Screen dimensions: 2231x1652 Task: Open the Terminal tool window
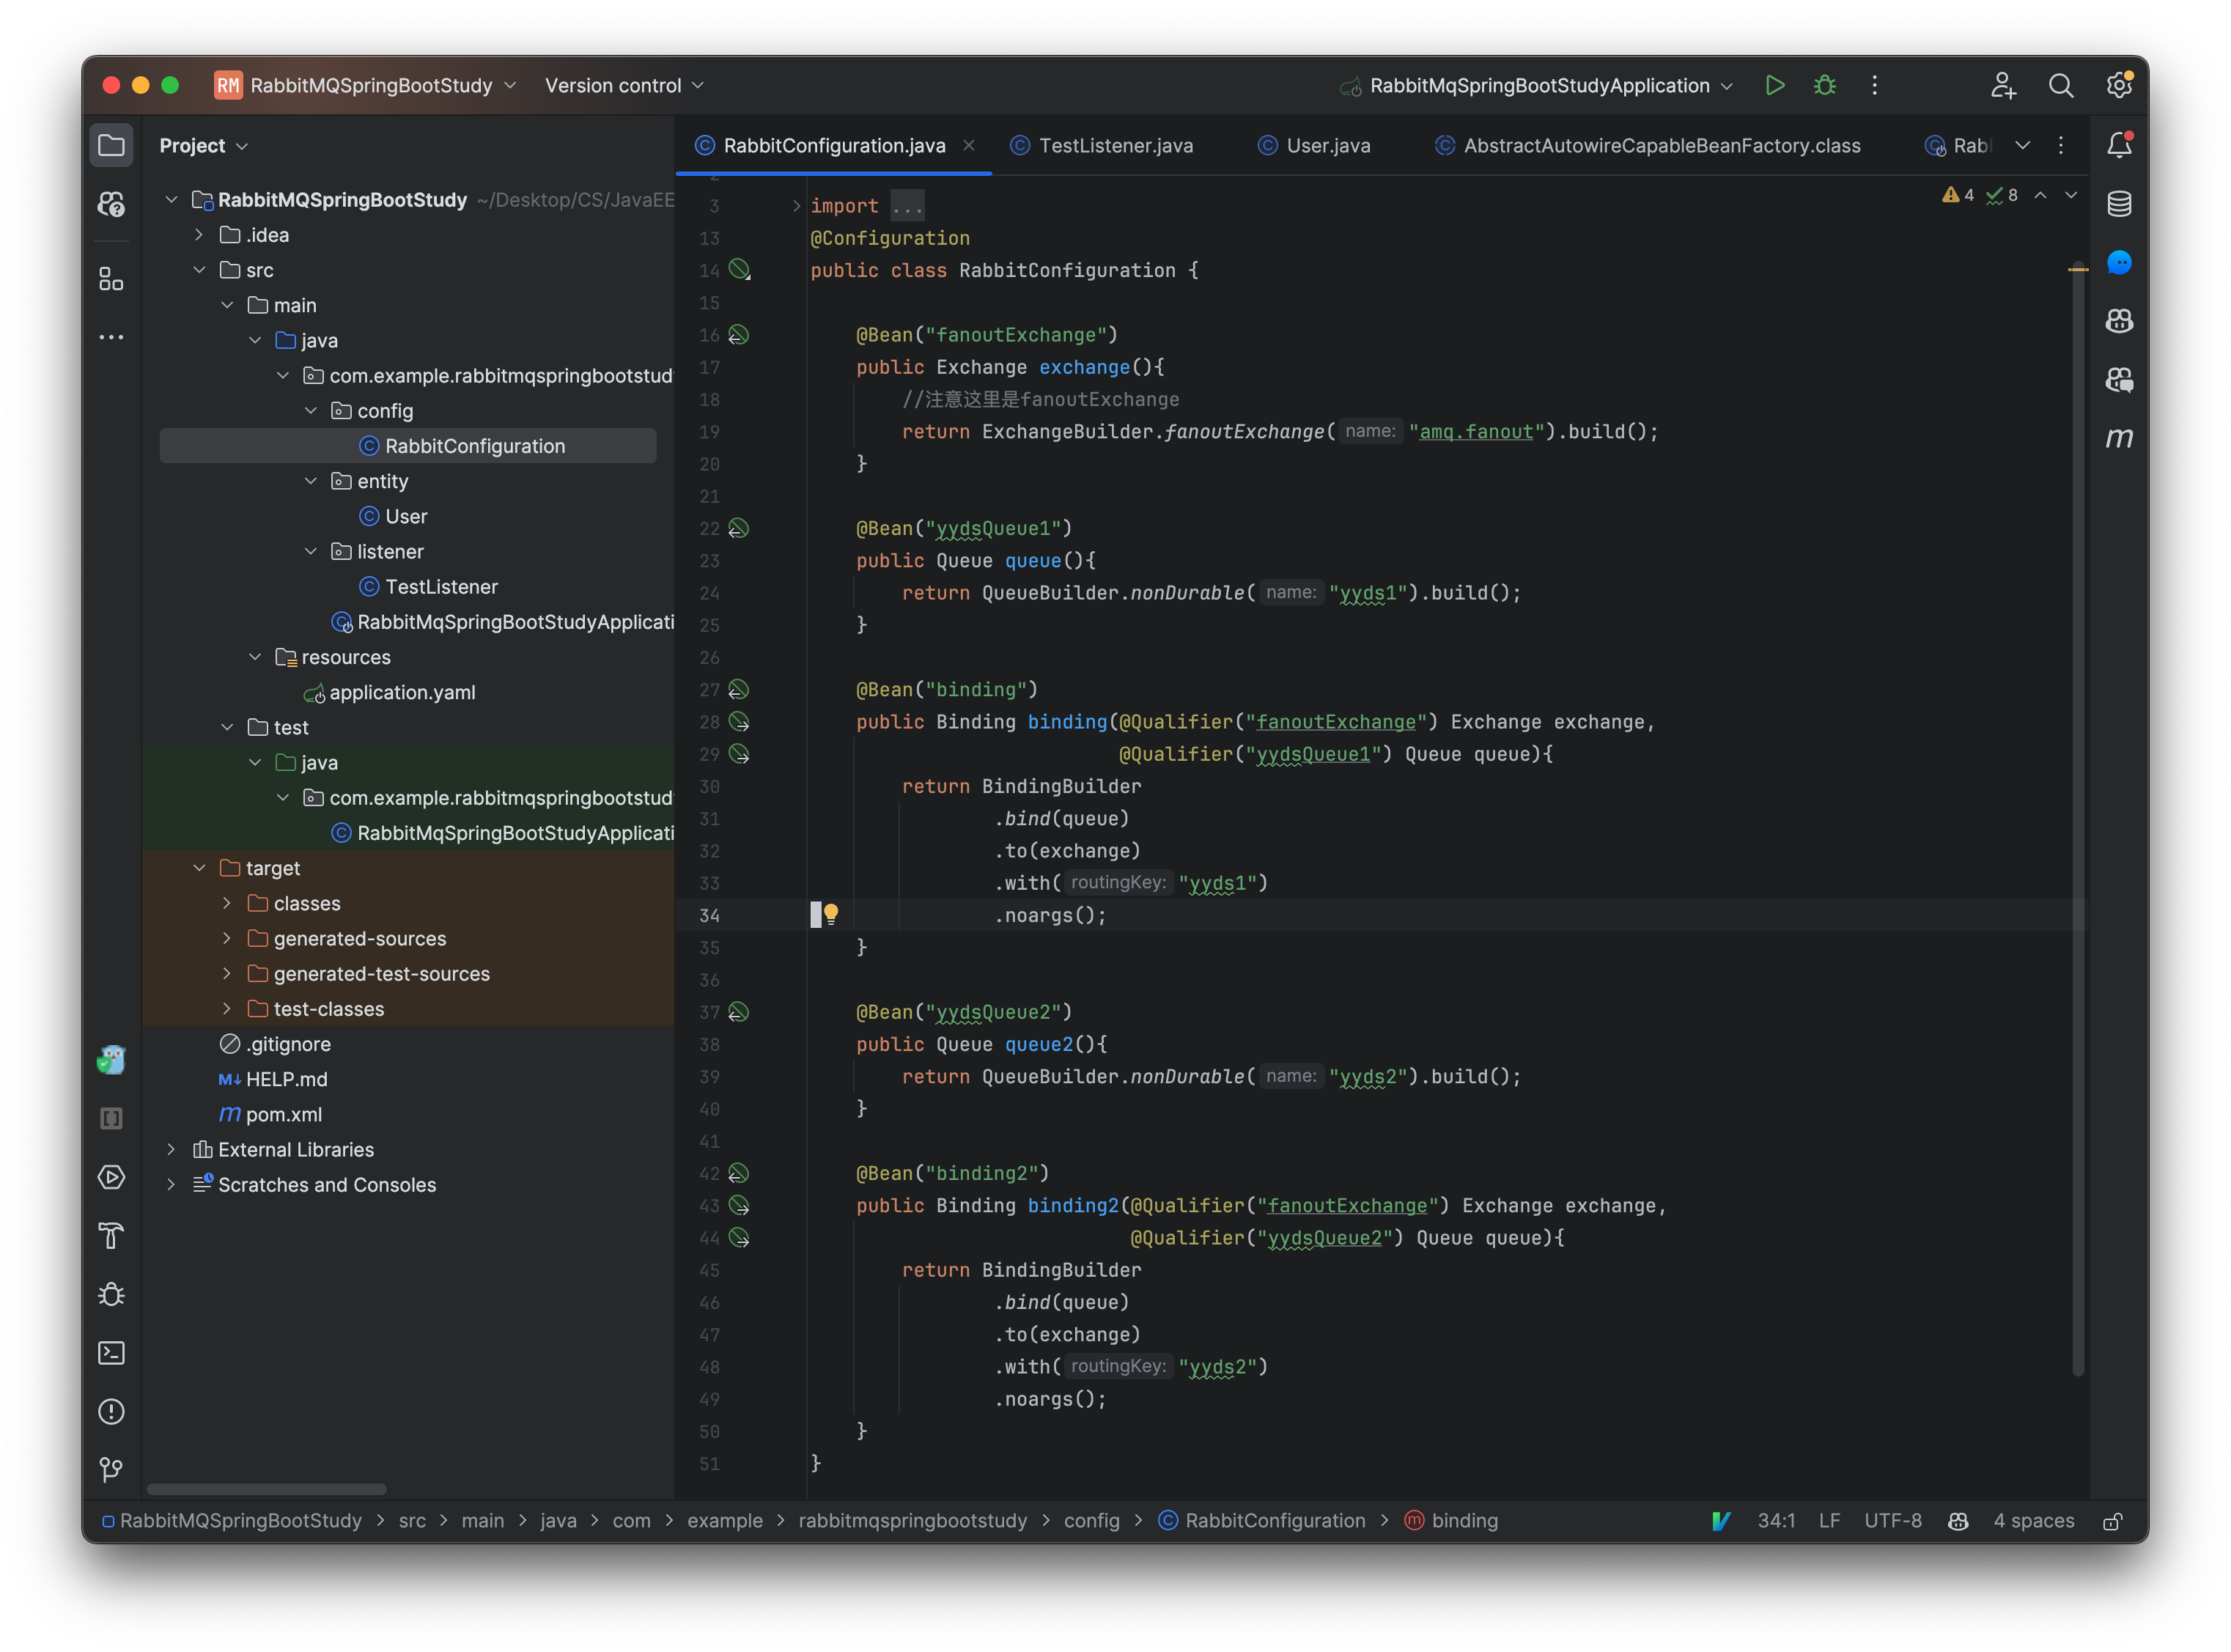[x=111, y=1353]
